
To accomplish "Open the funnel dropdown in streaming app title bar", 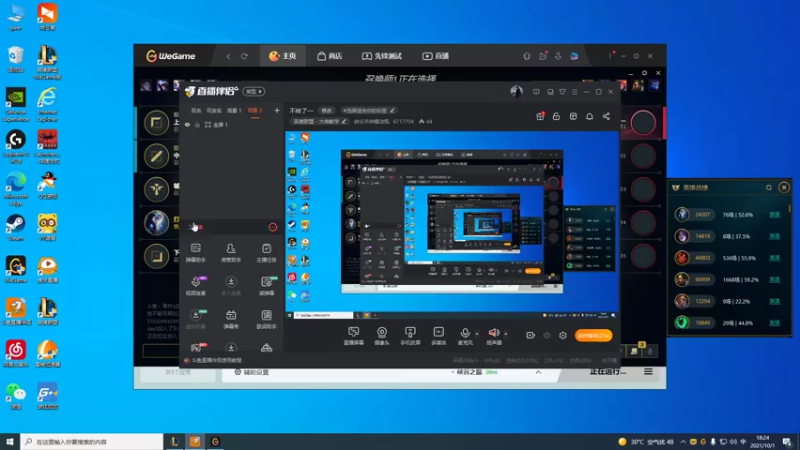I will 562,92.
